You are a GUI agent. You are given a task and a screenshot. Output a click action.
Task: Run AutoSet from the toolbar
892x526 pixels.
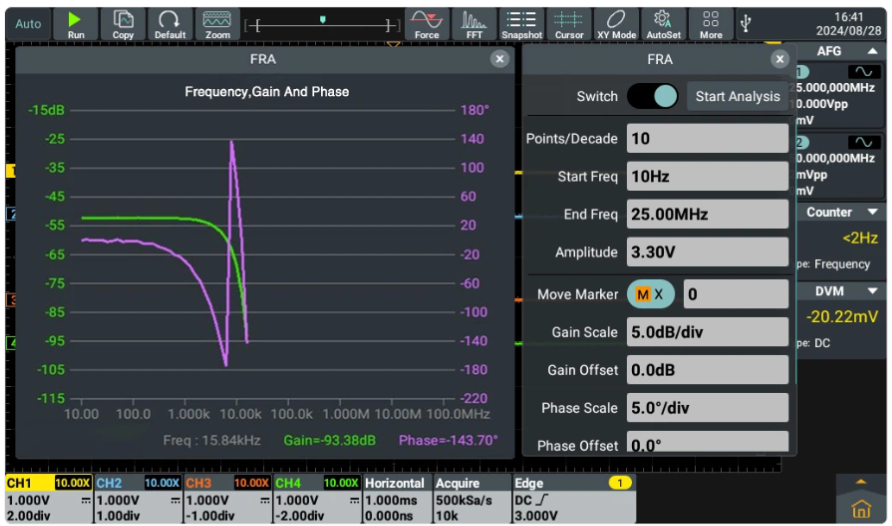[663, 23]
